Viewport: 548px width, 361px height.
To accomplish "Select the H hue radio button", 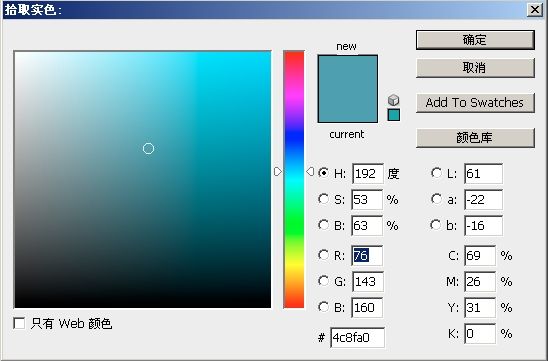I will click(x=323, y=173).
